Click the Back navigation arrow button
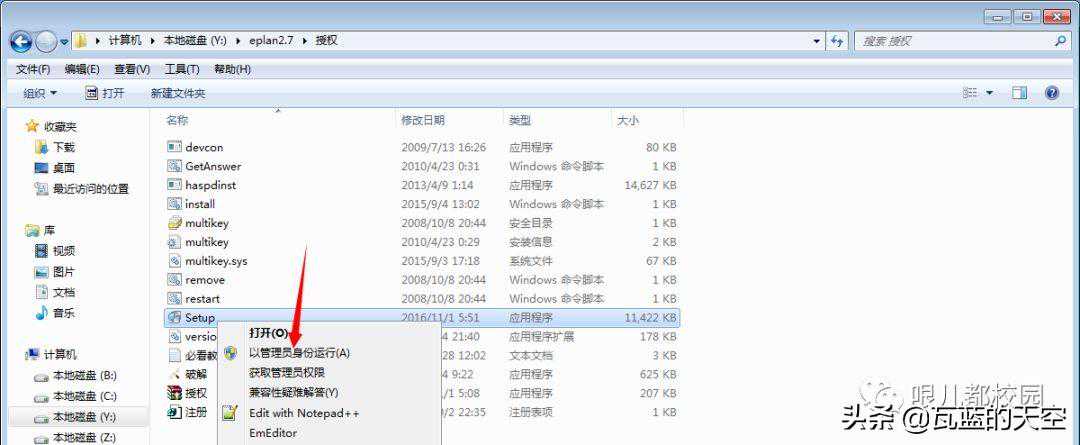Image resolution: width=1080 pixels, height=445 pixels. click(x=21, y=41)
